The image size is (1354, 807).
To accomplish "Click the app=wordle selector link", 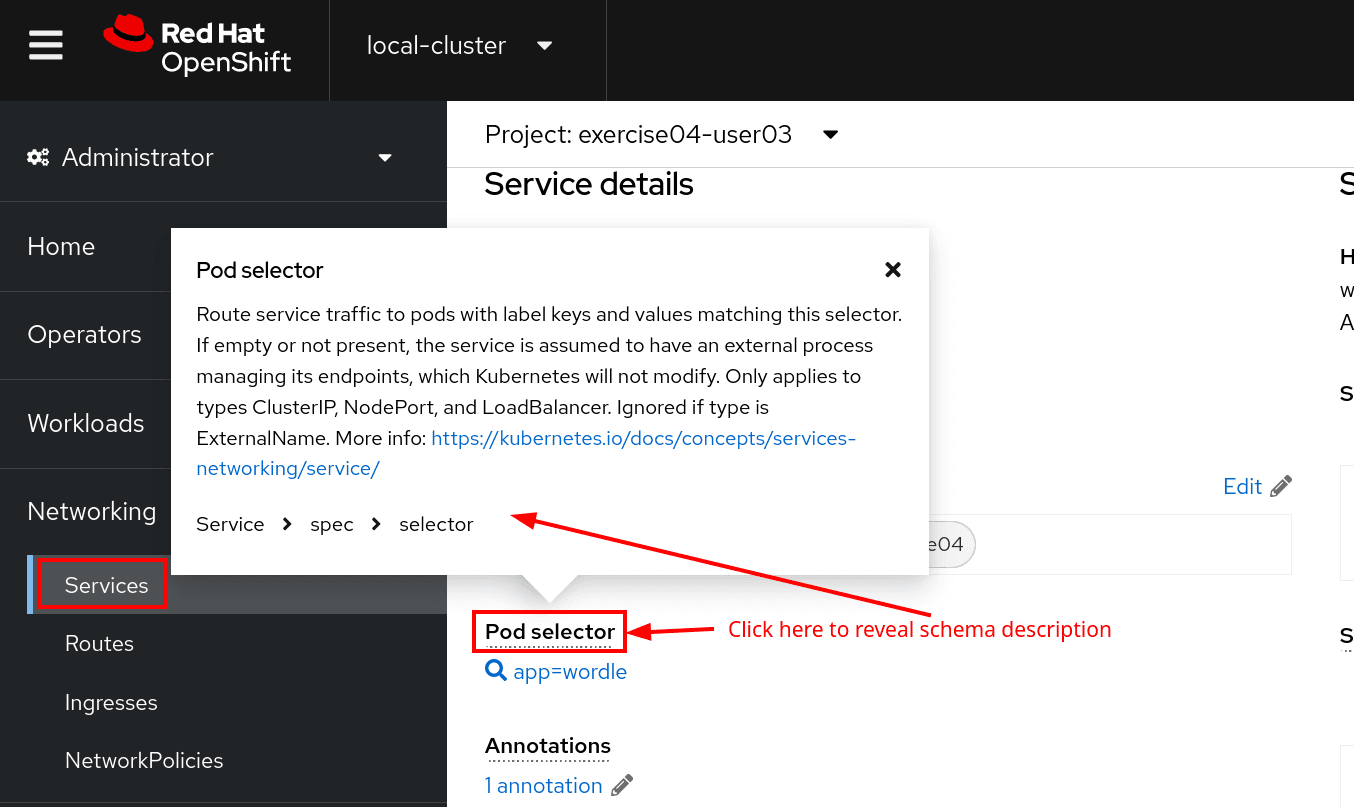I will click(x=569, y=672).
